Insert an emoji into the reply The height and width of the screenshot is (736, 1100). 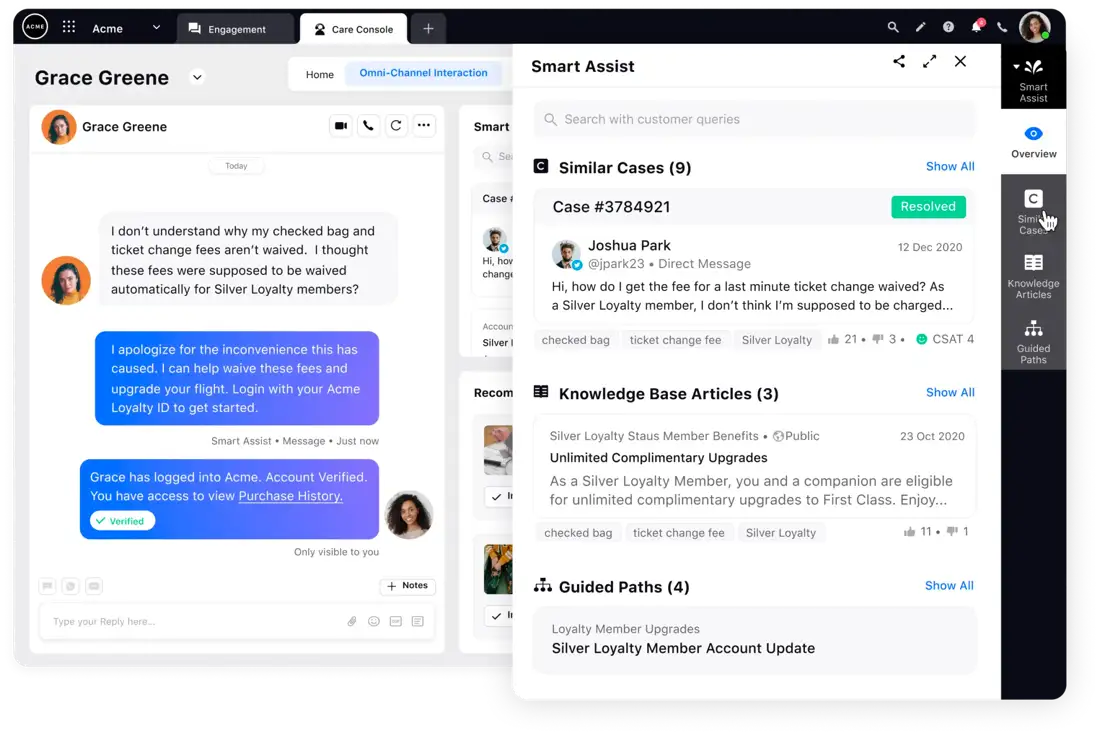(x=373, y=621)
